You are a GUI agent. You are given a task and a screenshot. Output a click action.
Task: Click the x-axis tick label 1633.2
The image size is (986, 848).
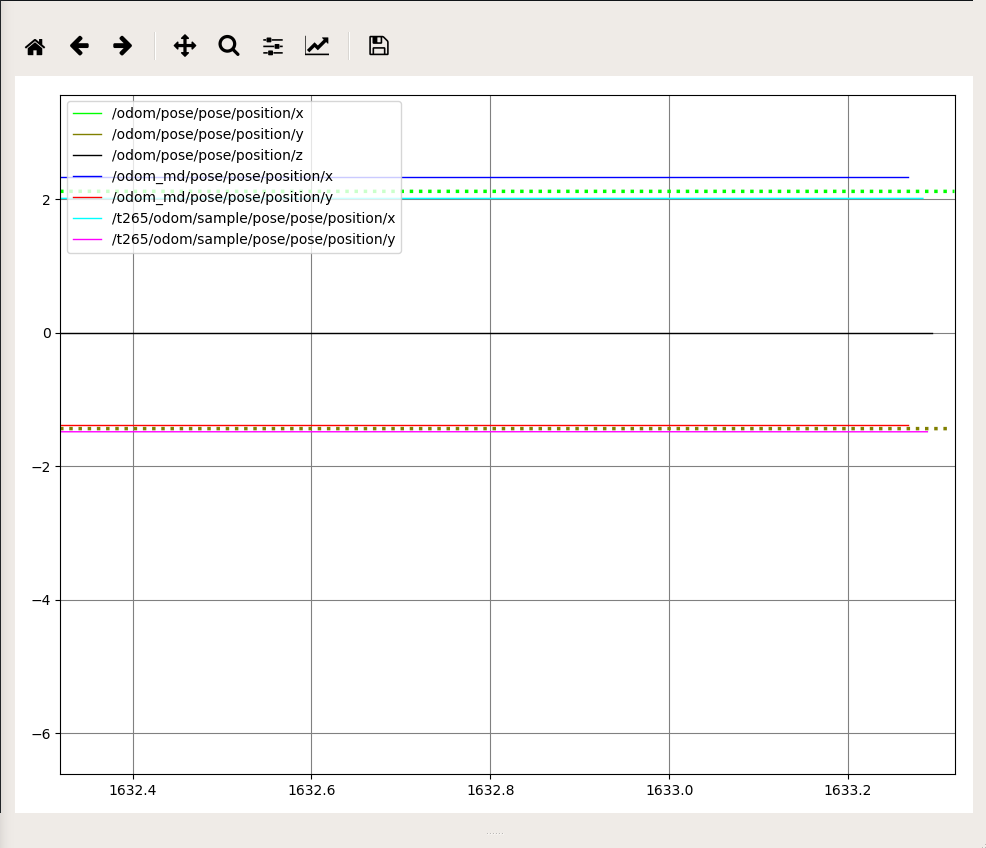point(848,790)
